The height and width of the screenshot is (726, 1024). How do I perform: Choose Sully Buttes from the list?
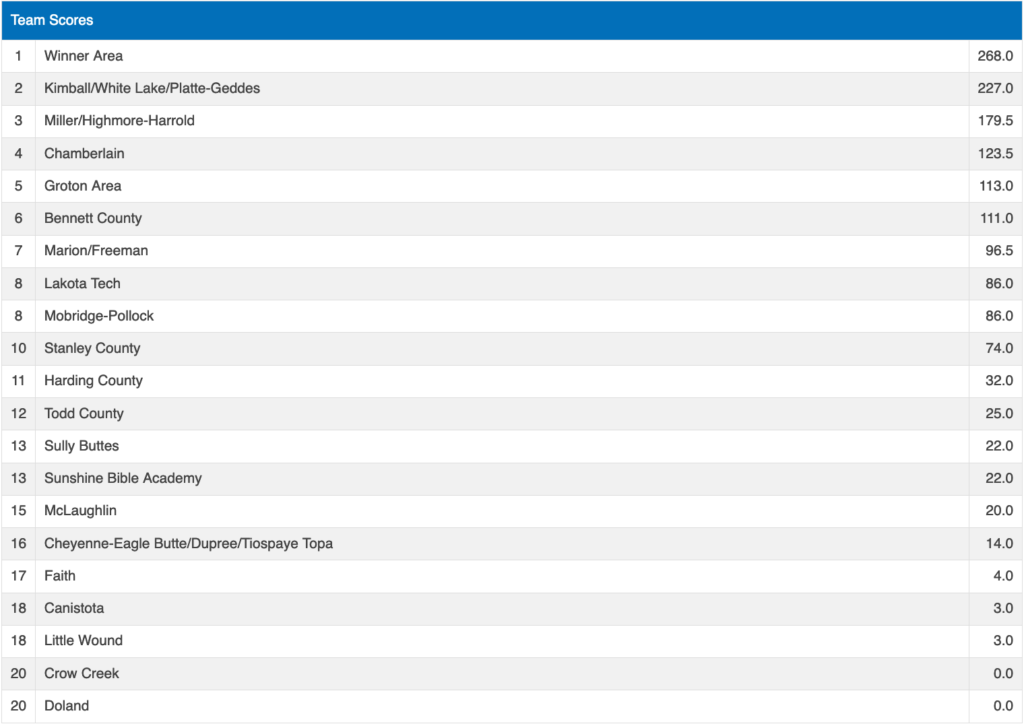point(81,446)
